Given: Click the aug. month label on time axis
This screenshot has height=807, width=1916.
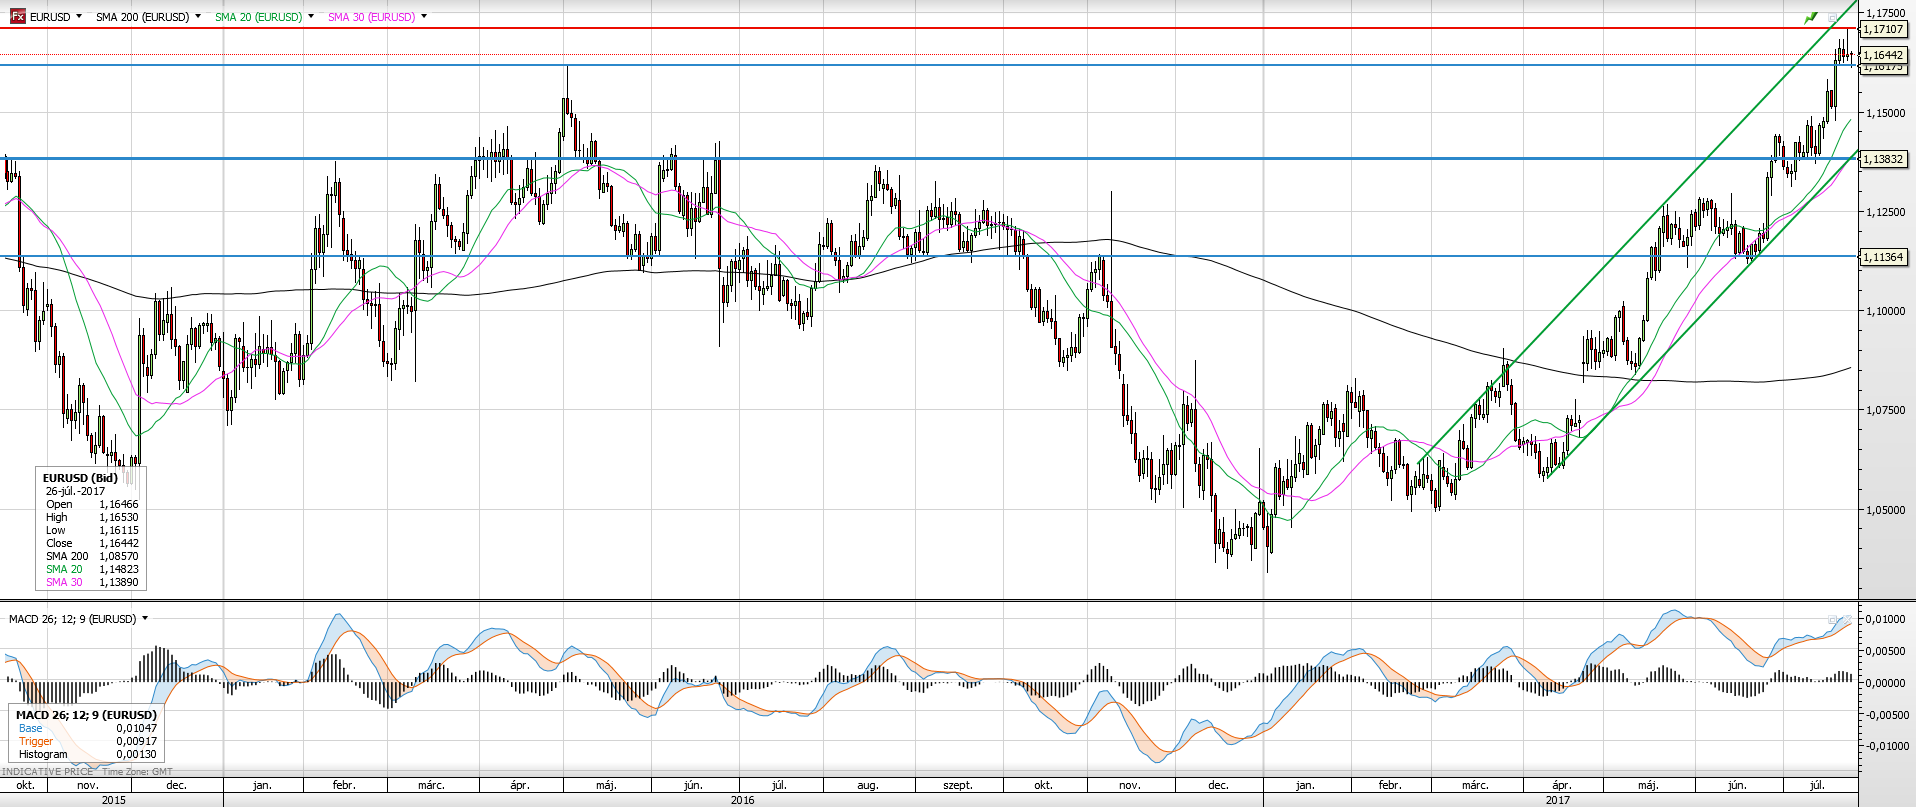Looking at the screenshot, I should [868, 785].
